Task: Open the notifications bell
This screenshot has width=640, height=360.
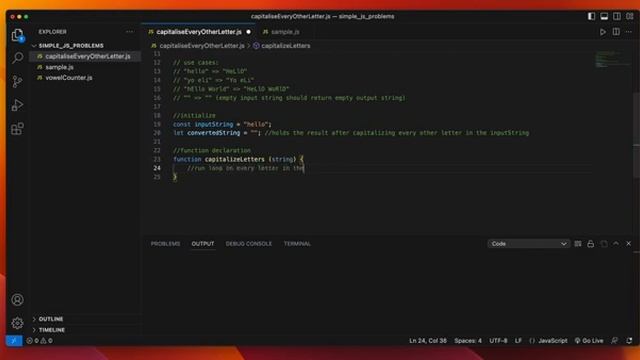Action: pyautogui.click(x=629, y=340)
